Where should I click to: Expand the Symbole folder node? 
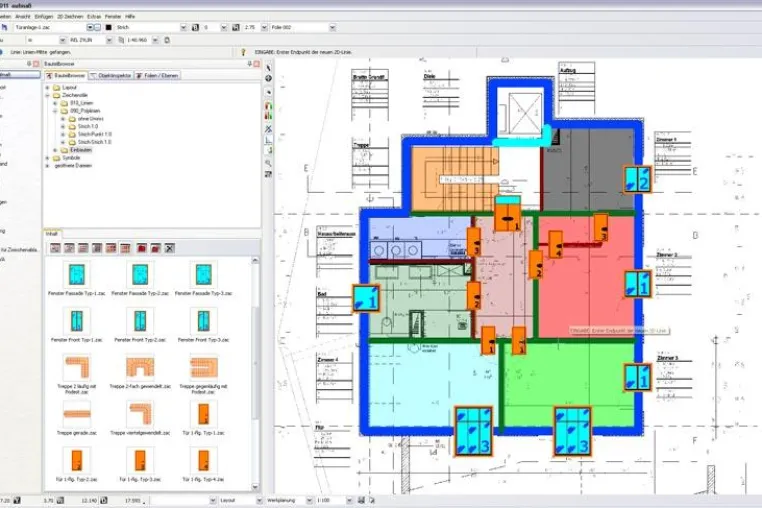click(48, 158)
